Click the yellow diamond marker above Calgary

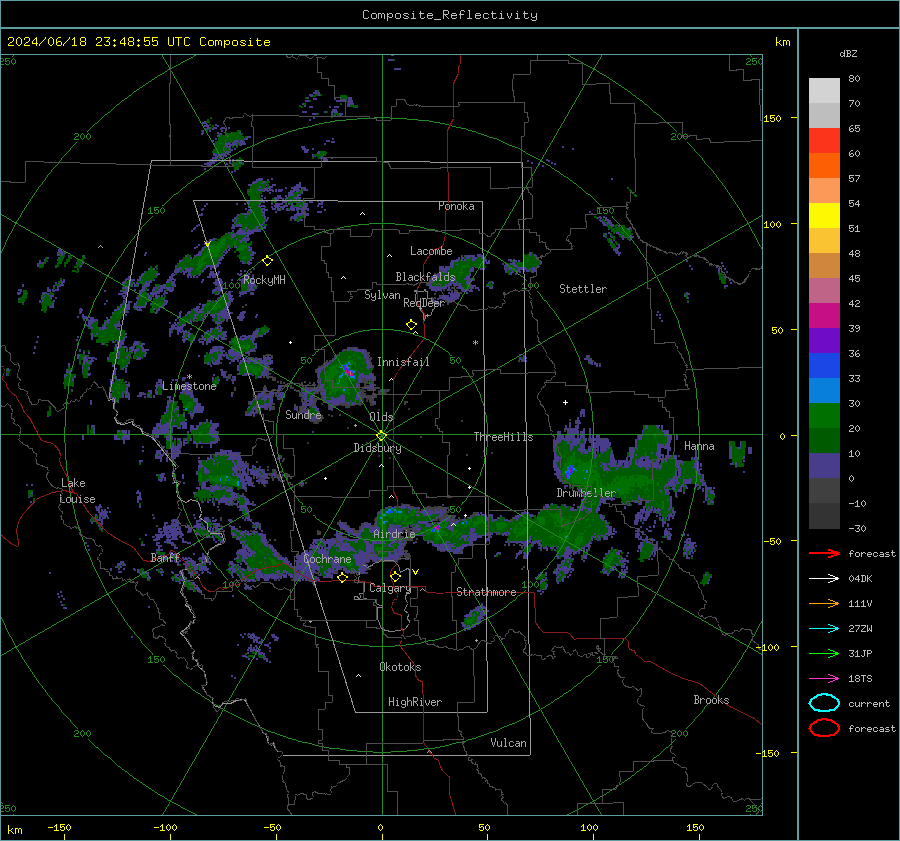coord(395,576)
